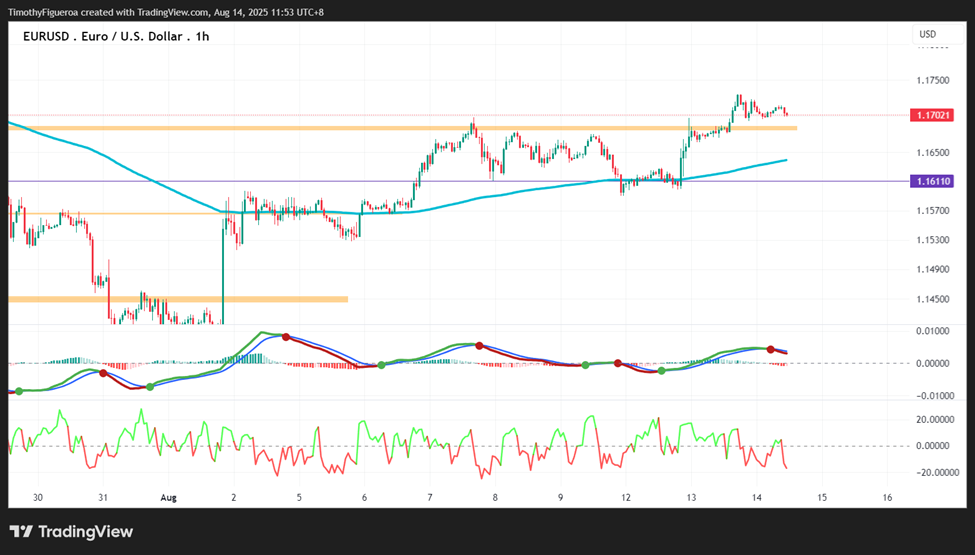The image size is (975, 555).
Task: Click the 1.16500 price axis value
Action: tap(933, 153)
